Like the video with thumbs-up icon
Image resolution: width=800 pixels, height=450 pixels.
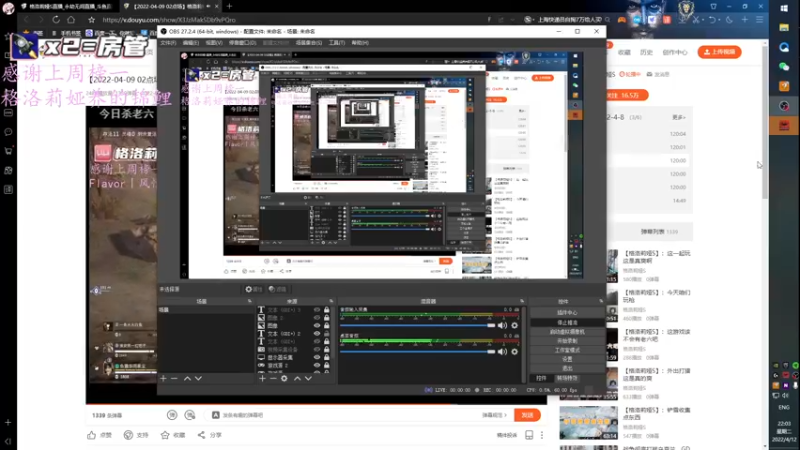[91, 435]
